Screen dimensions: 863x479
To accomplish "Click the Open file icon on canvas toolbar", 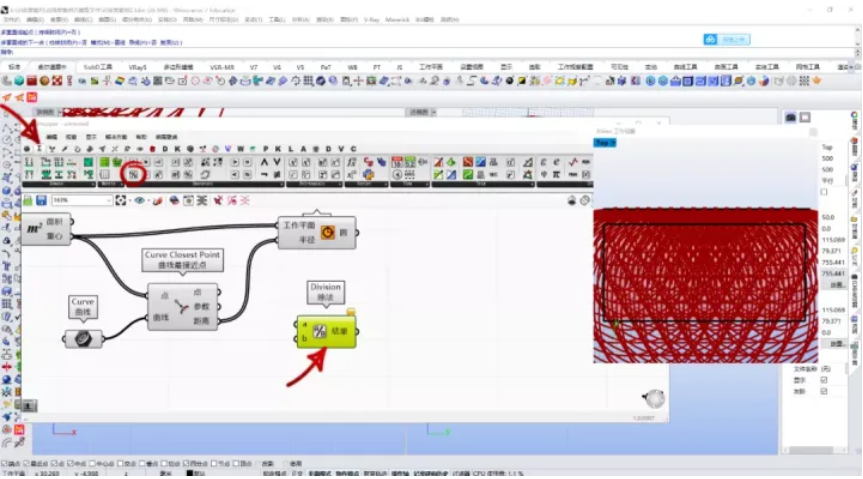I will point(28,200).
